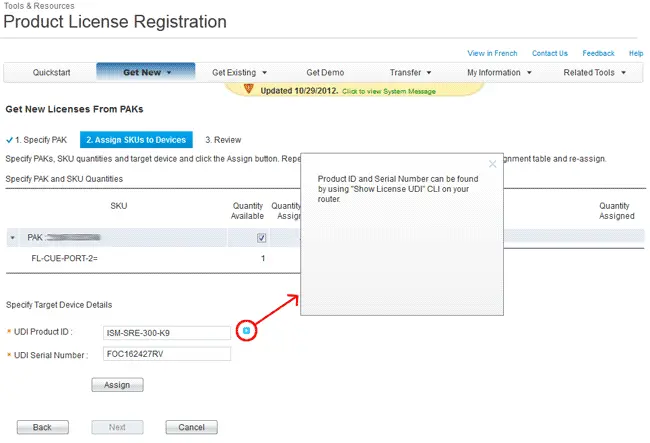Open the Get Demo tab
The height and width of the screenshot is (443, 650).
click(x=325, y=73)
